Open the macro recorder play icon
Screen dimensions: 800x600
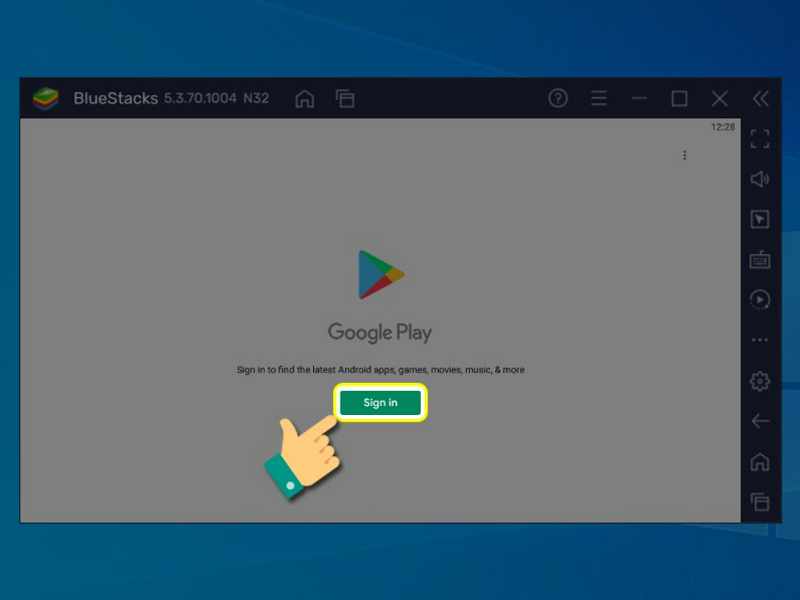tap(760, 300)
